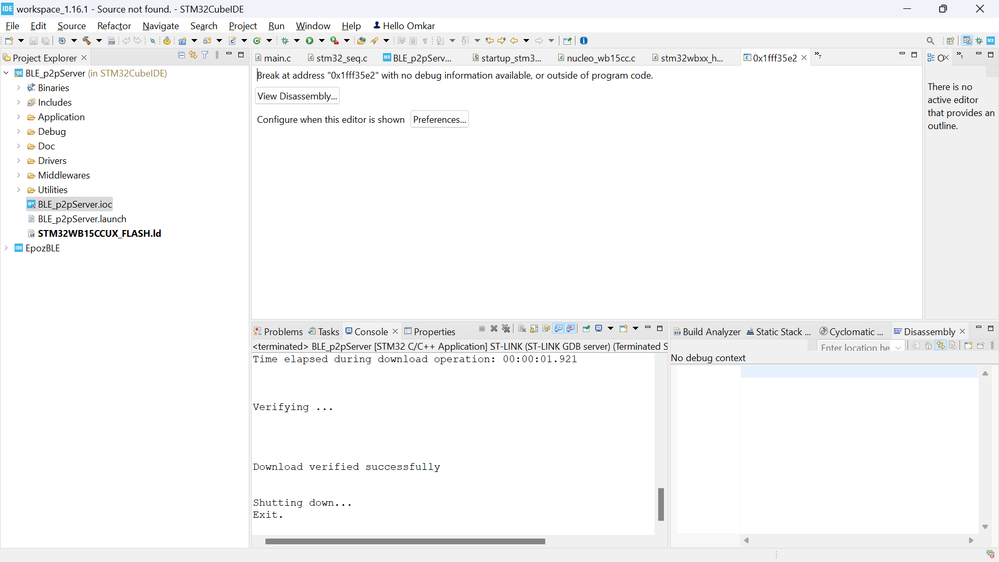999x562 pixels.
Task: Click the blue information center icon
Action: 584,41
